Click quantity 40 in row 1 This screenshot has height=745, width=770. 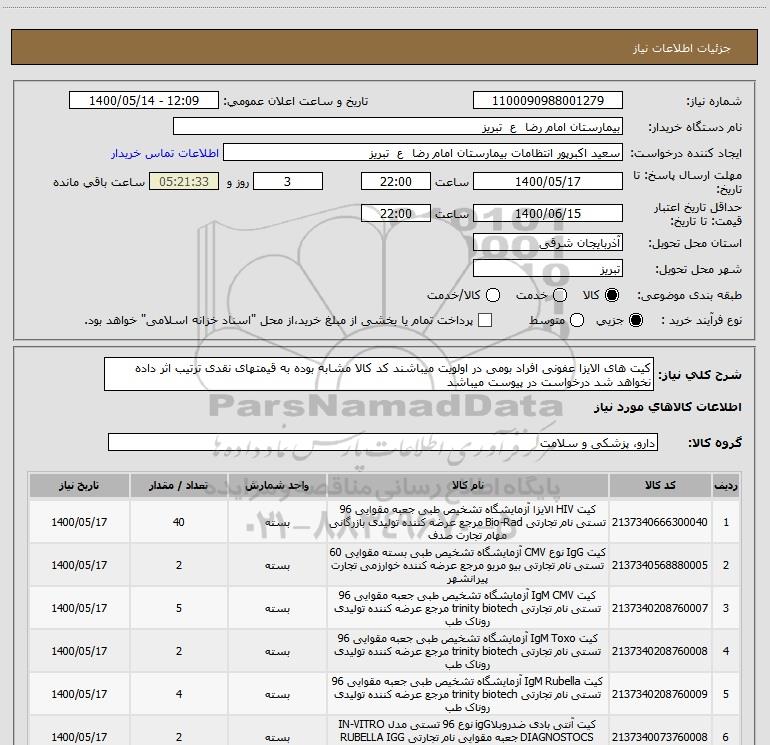tap(178, 522)
